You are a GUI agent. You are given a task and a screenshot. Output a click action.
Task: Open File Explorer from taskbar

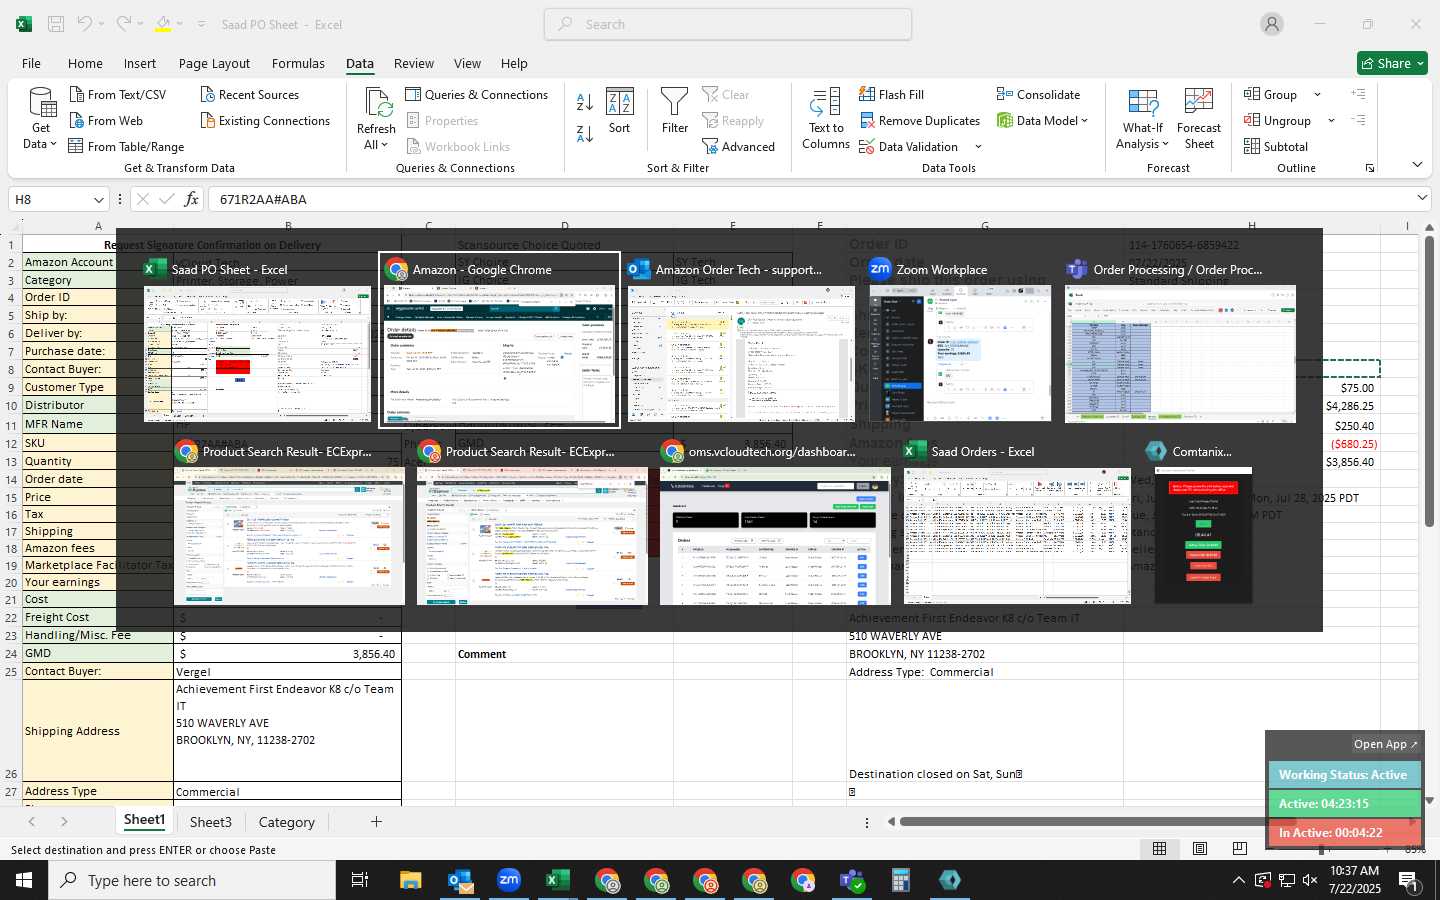click(411, 880)
